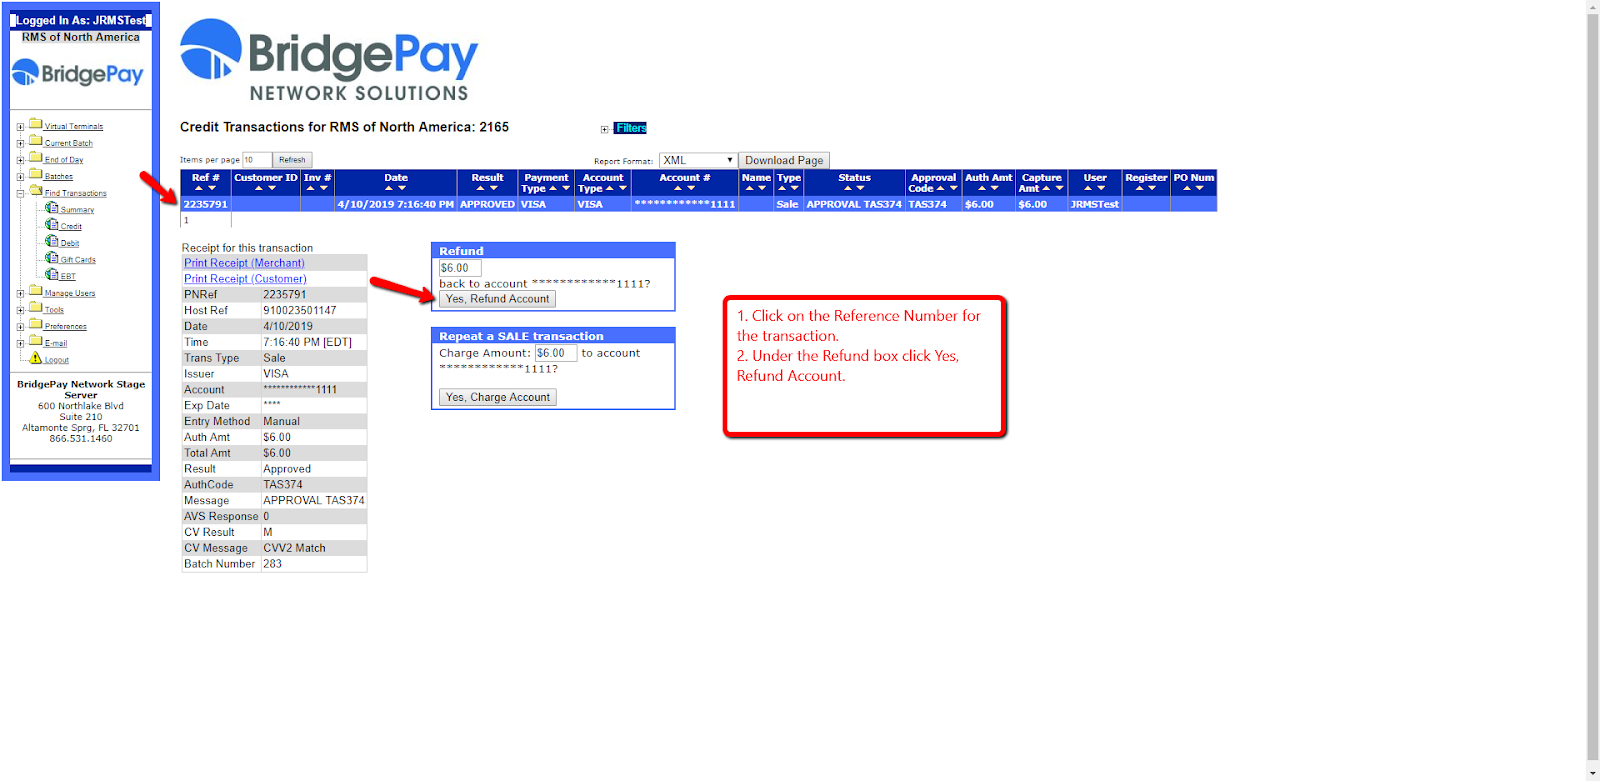Click the Filters link
This screenshot has height=781, width=1600.
tap(630, 128)
